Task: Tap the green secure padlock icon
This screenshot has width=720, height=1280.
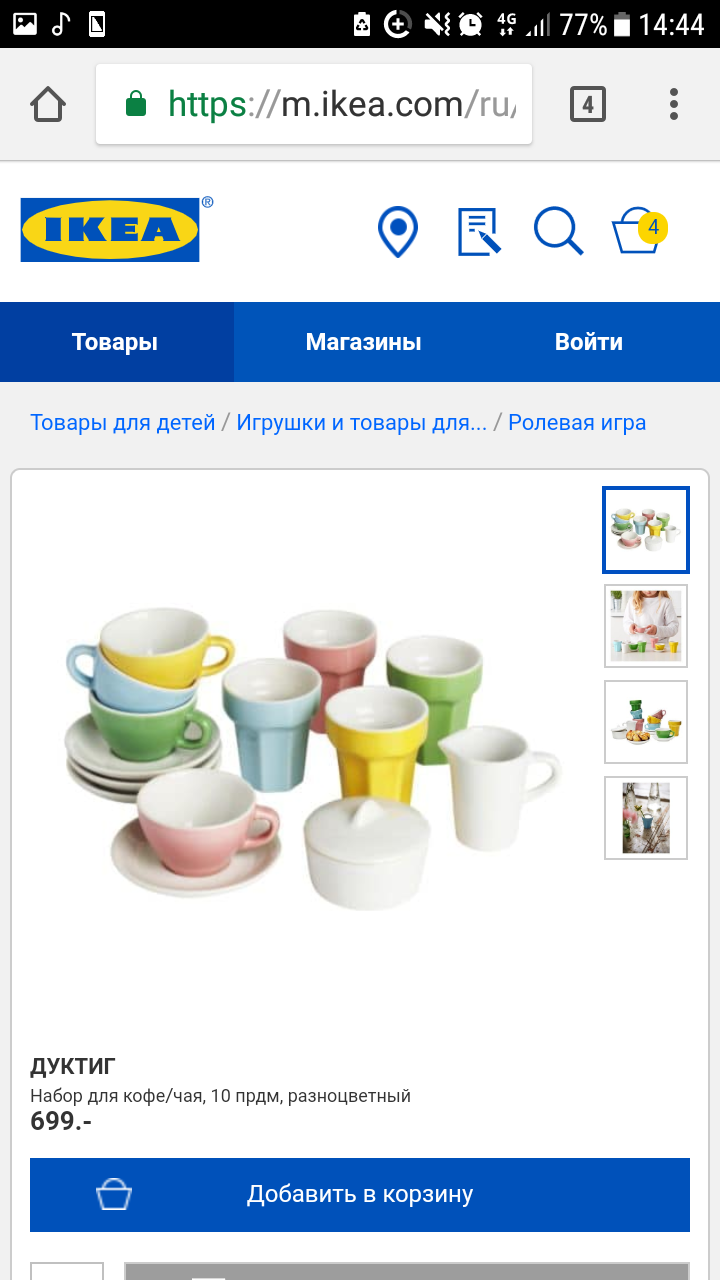Action: [135, 104]
